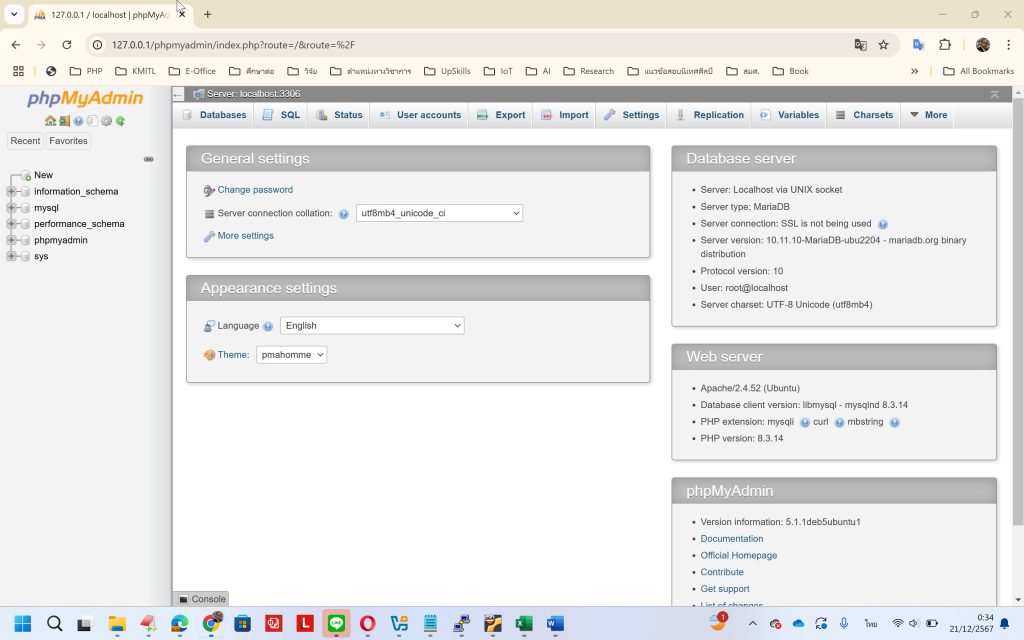Click the help icon after curl extension
The image size is (1024, 640).
839,423
